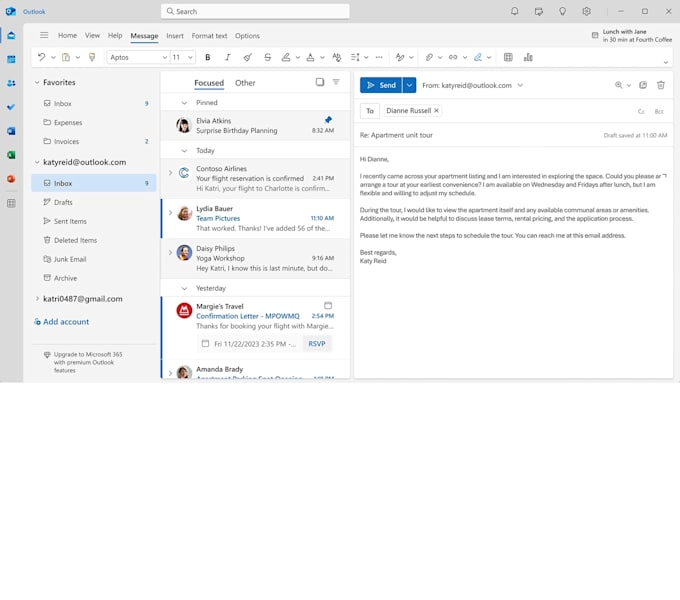
Task: Toggle the hamburger navigation pane icon
Action: coord(44,35)
